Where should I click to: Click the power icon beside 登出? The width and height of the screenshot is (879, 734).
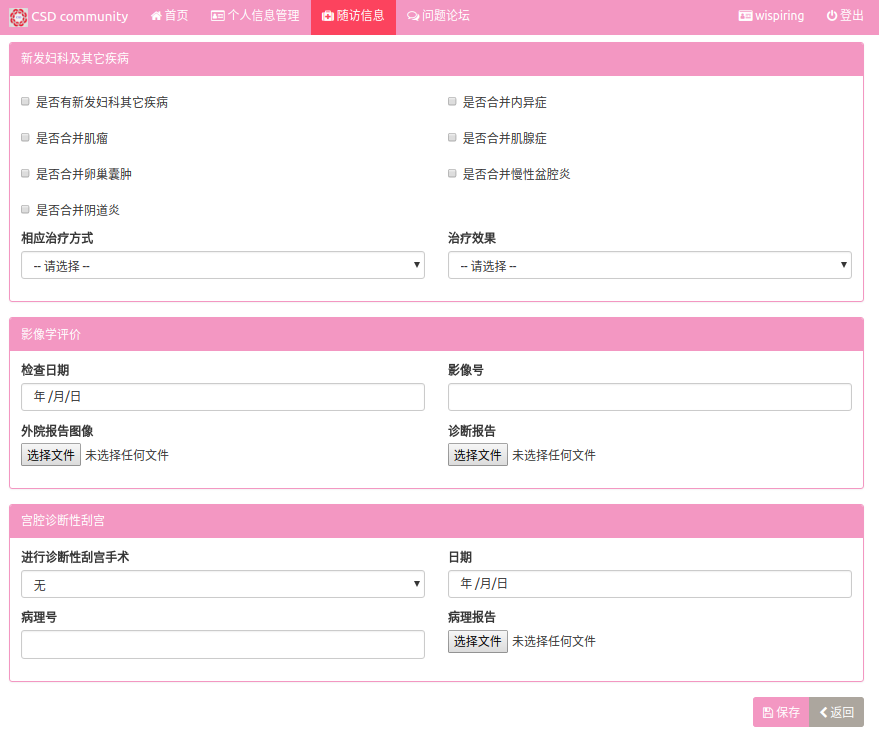(x=832, y=16)
